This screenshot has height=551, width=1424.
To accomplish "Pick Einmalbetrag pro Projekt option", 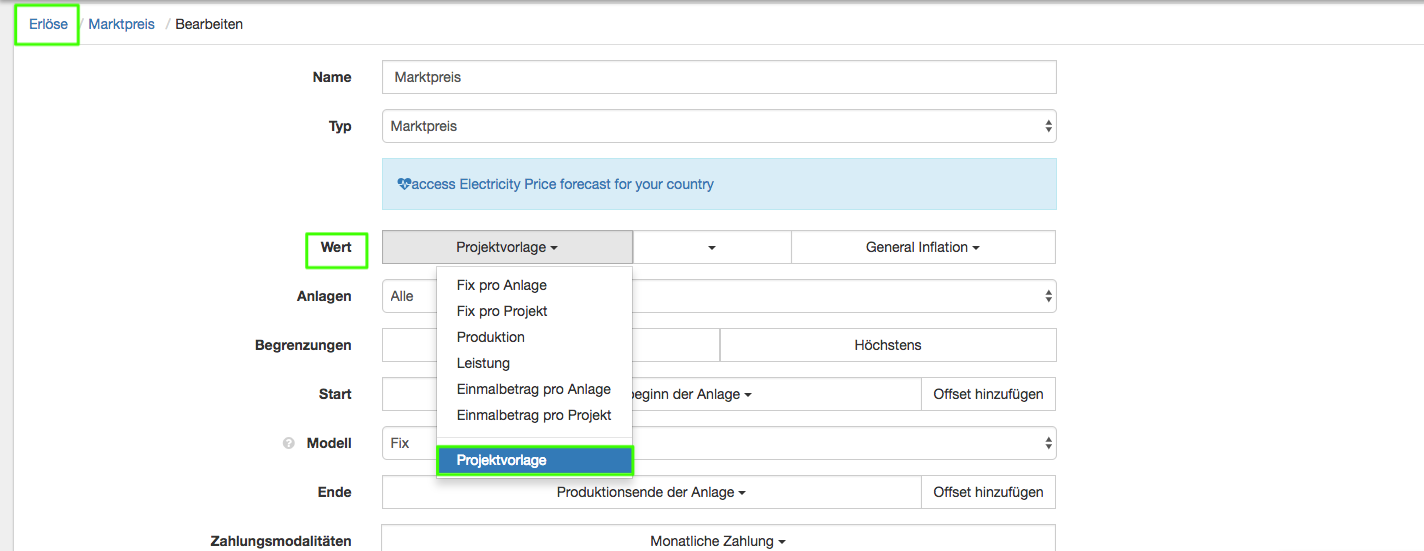I will click(x=533, y=415).
